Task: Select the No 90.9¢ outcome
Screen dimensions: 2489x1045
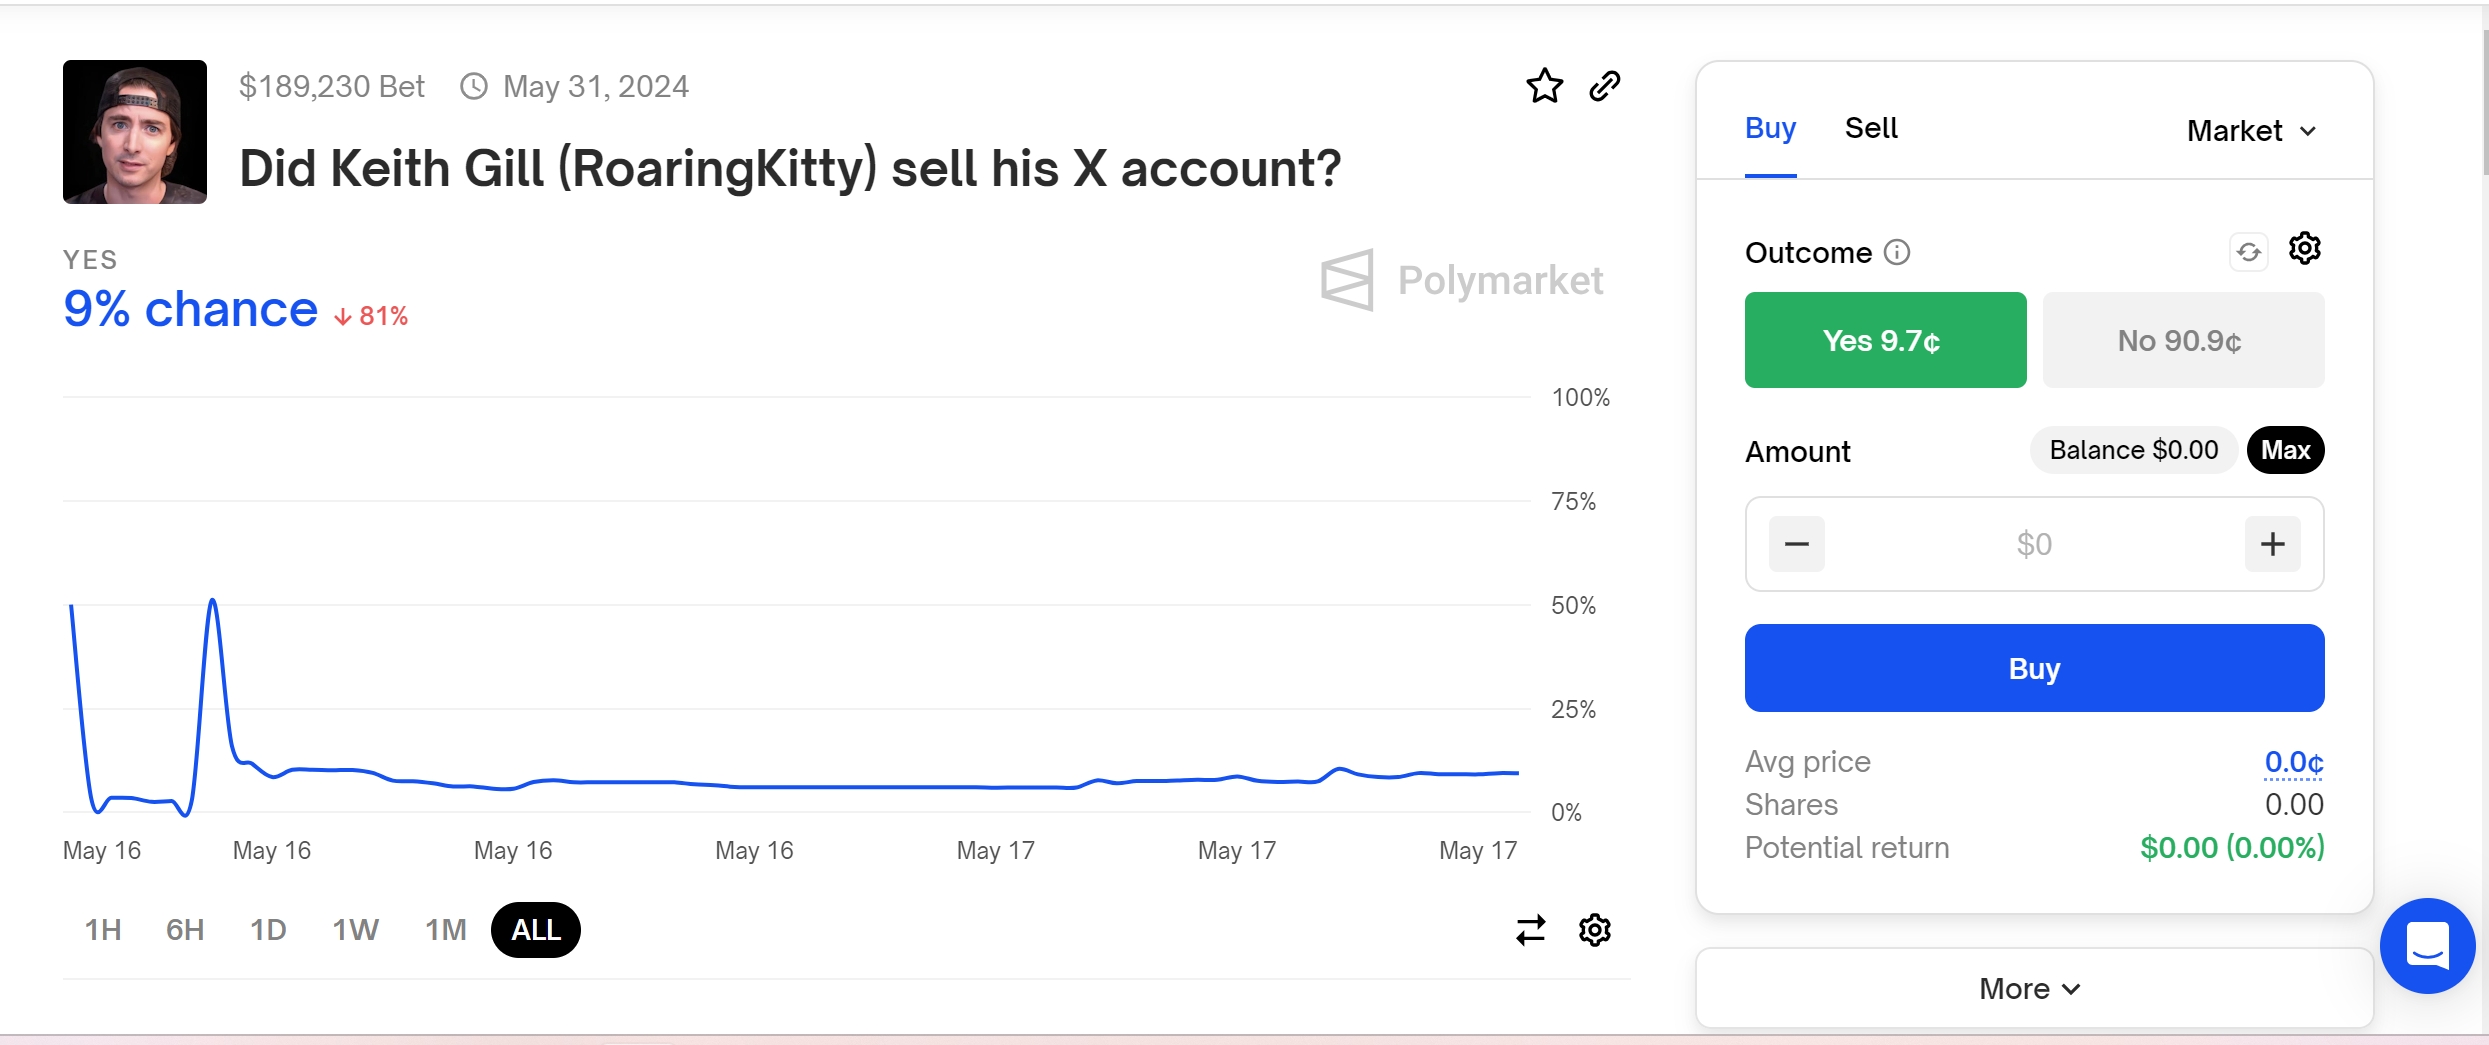Action: point(2184,340)
